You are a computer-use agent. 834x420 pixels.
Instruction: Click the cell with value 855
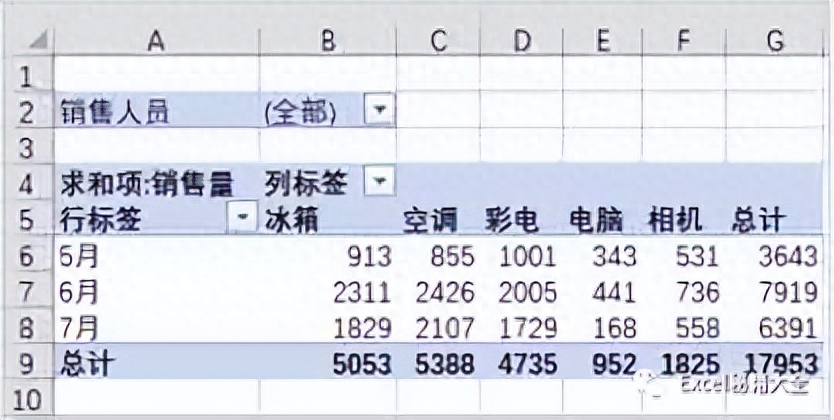click(438, 256)
